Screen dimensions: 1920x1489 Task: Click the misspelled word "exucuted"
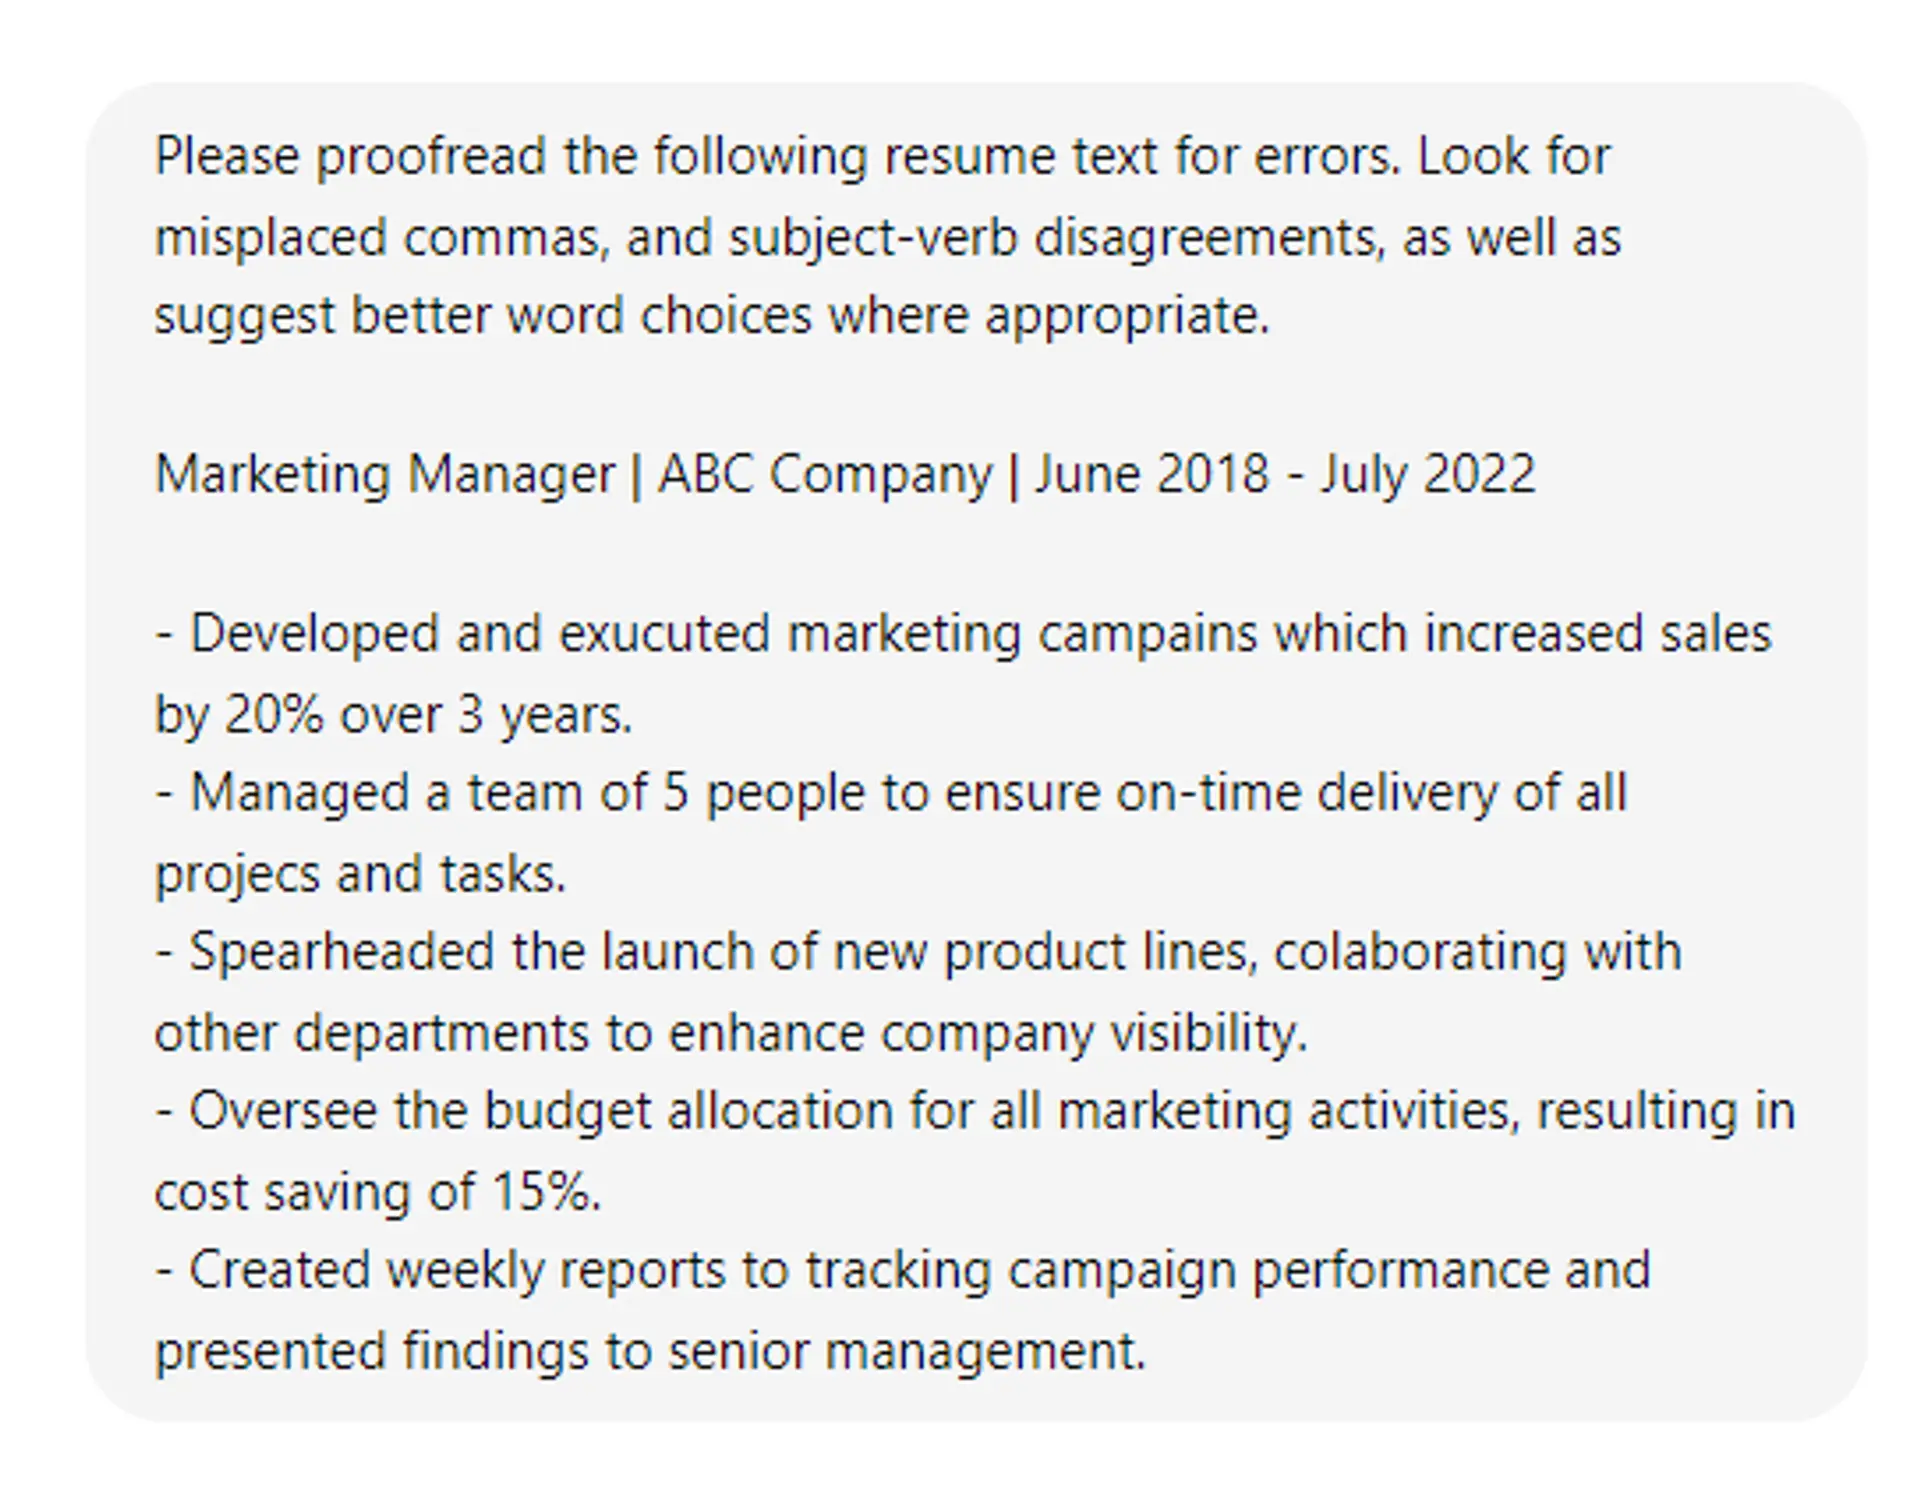pyautogui.click(x=663, y=634)
